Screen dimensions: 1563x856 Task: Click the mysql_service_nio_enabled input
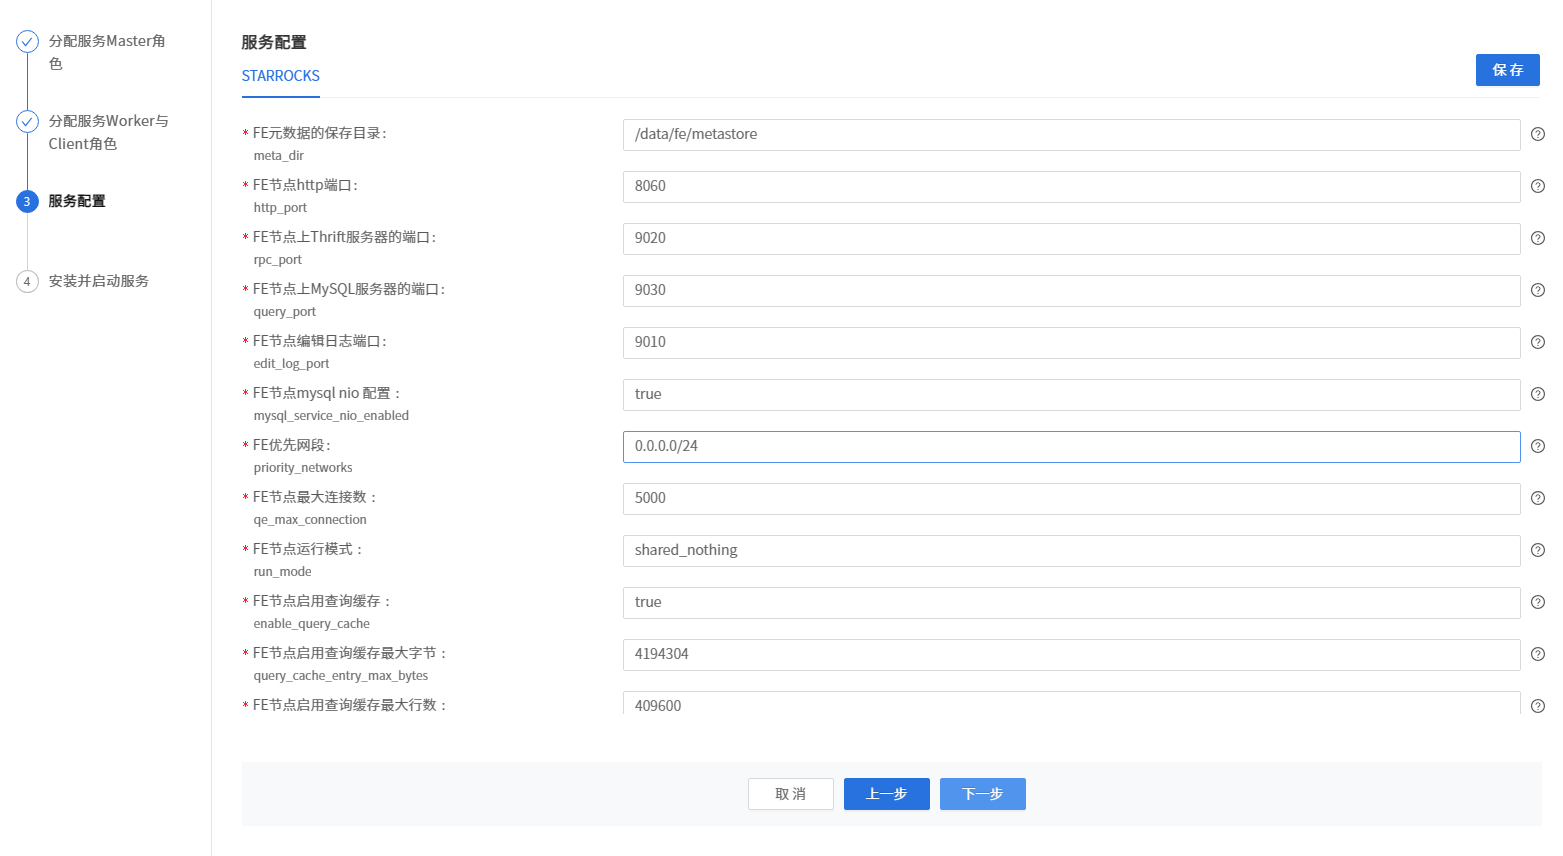(x=1072, y=395)
